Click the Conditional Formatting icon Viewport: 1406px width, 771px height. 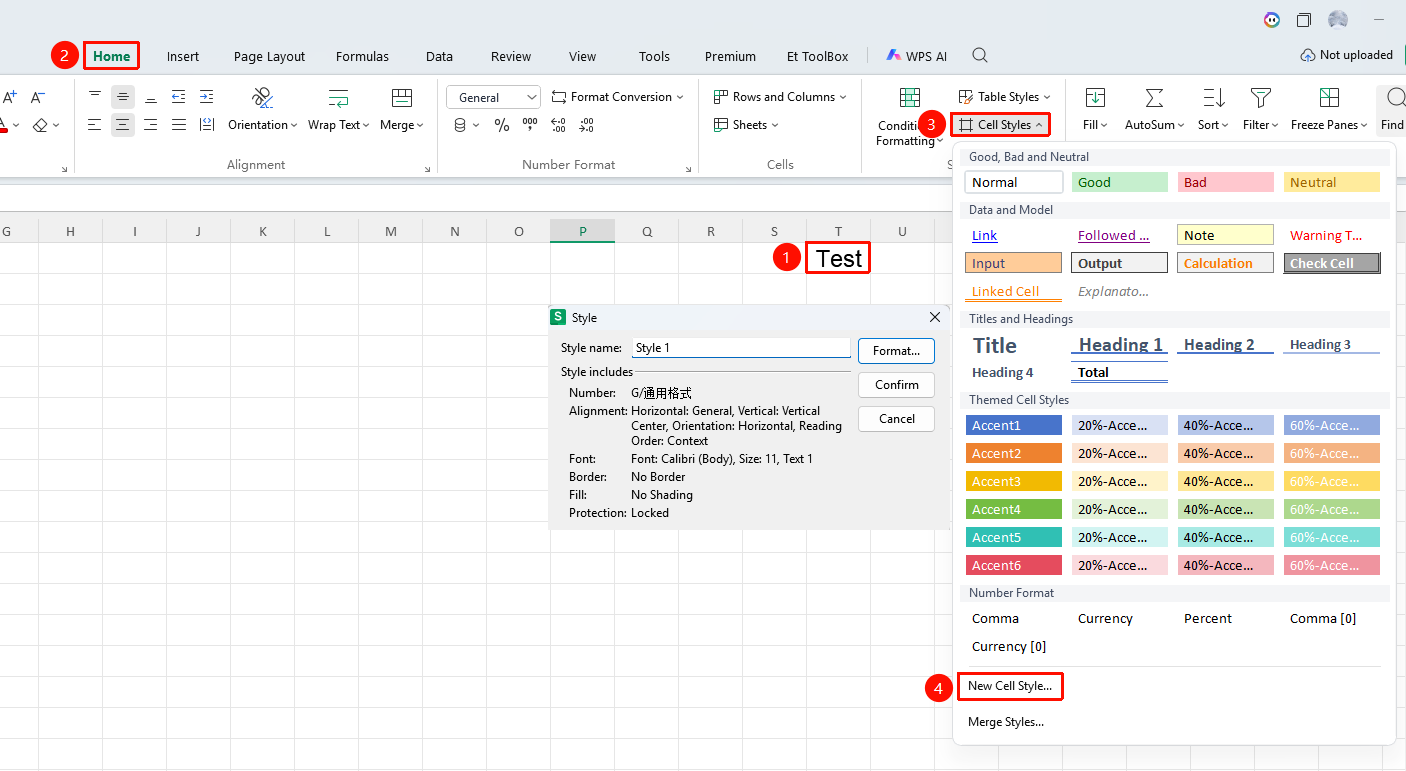click(x=910, y=98)
